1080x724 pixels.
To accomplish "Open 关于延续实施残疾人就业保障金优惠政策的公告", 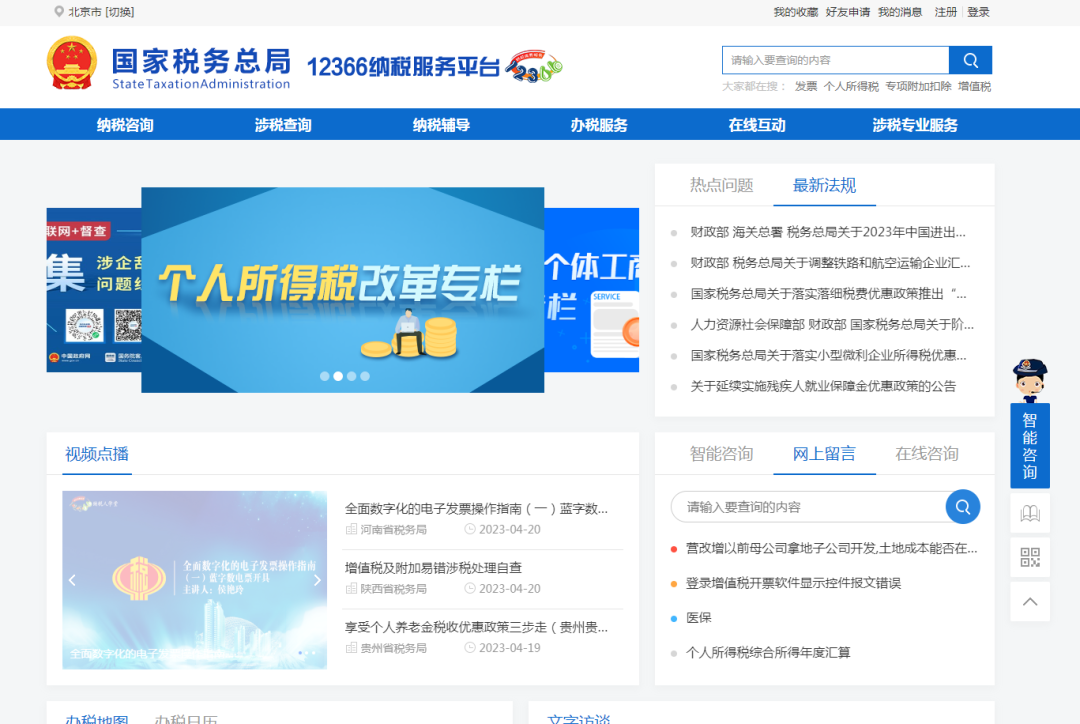I will click(823, 386).
